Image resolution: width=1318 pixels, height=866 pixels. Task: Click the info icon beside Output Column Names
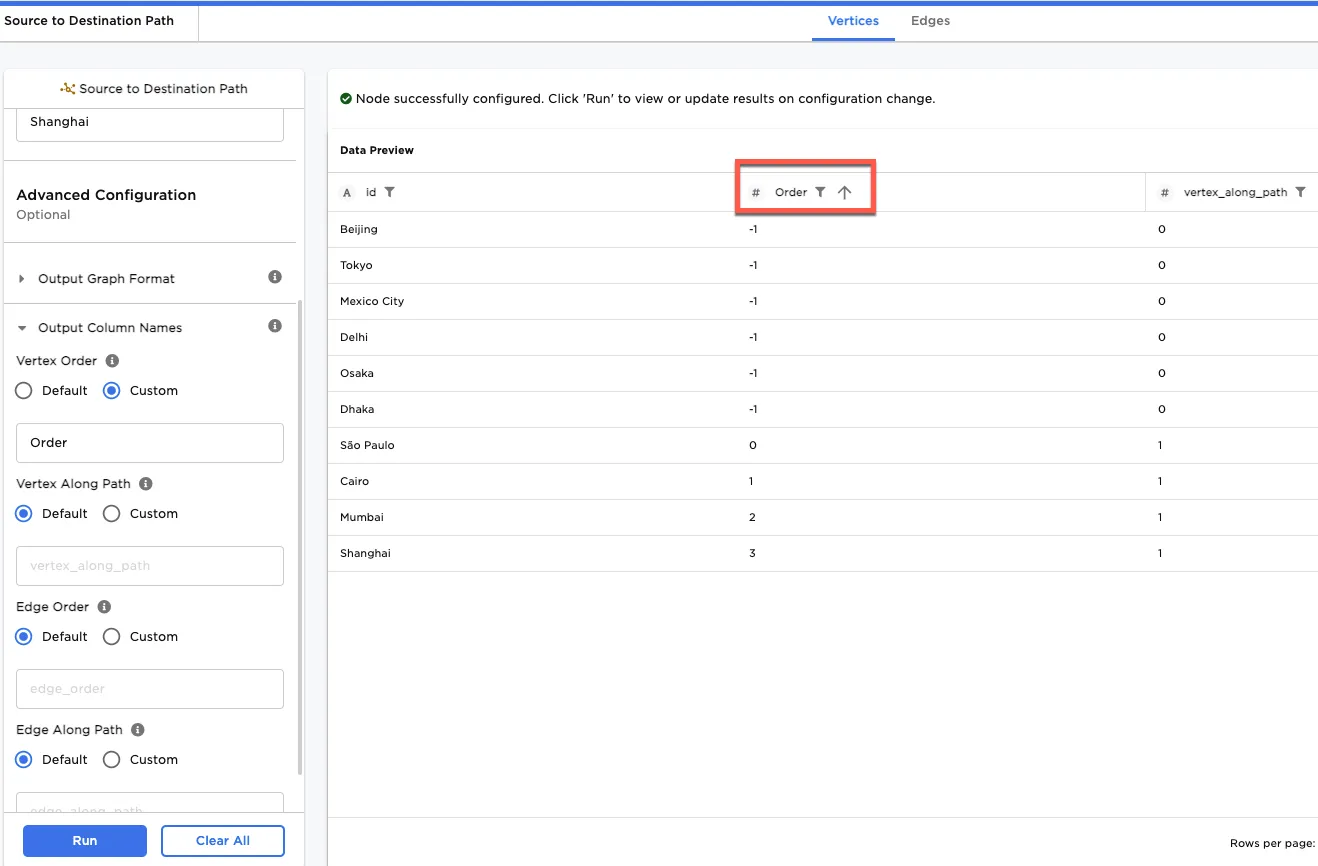[275, 327]
